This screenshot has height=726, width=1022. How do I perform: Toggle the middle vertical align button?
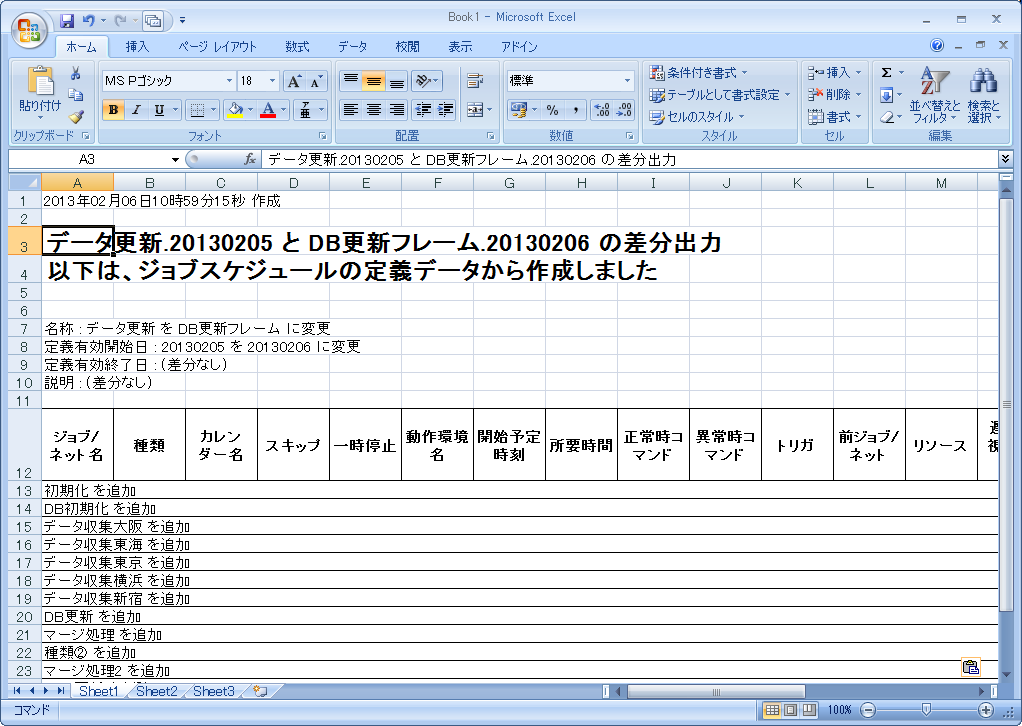point(373,81)
